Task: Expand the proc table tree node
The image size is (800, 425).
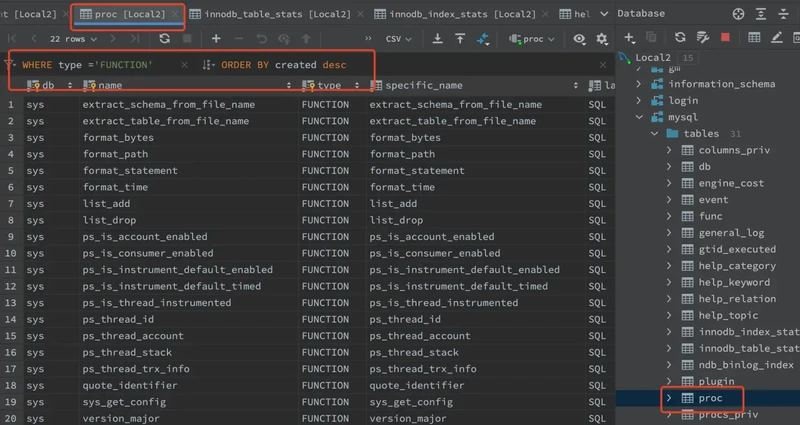Action: click(x=670, y=398)
